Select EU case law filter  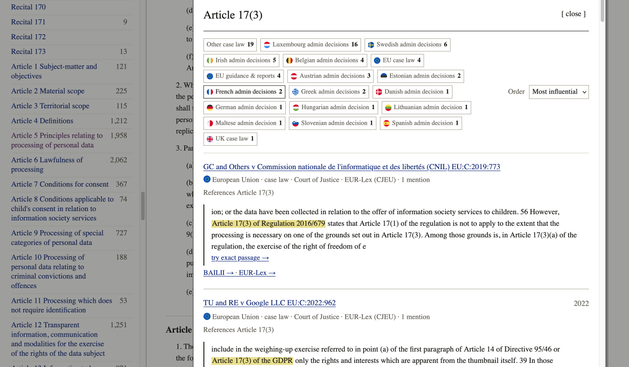coord(397,60)
